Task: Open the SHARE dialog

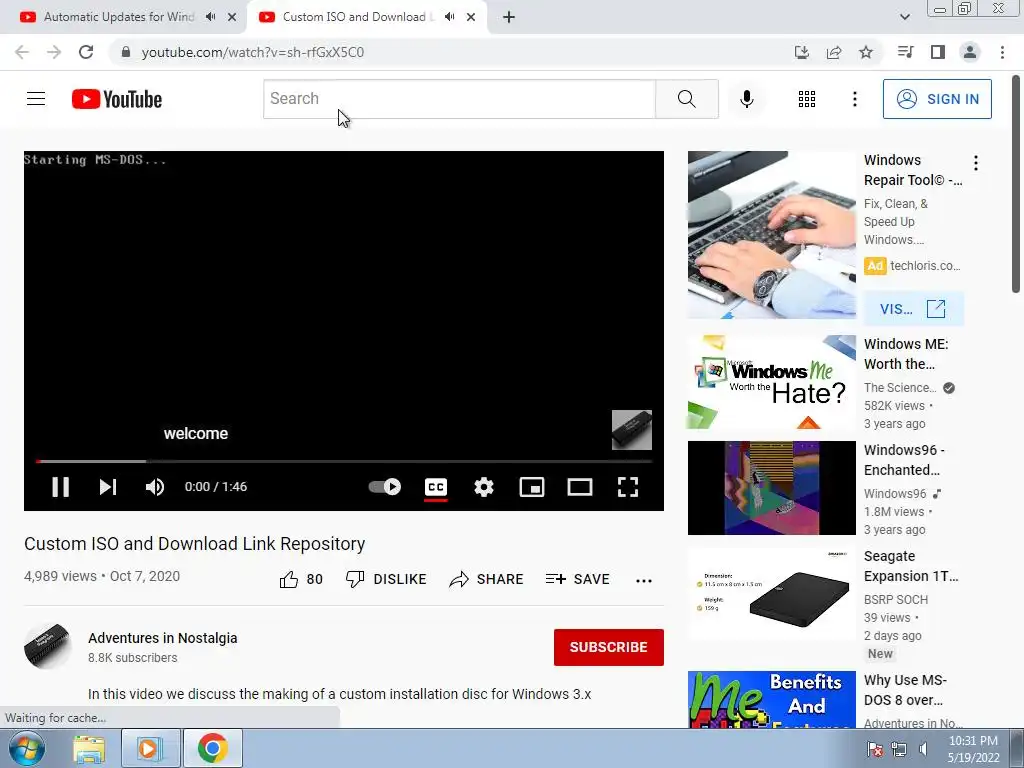Action: click(x=487, y=579)
